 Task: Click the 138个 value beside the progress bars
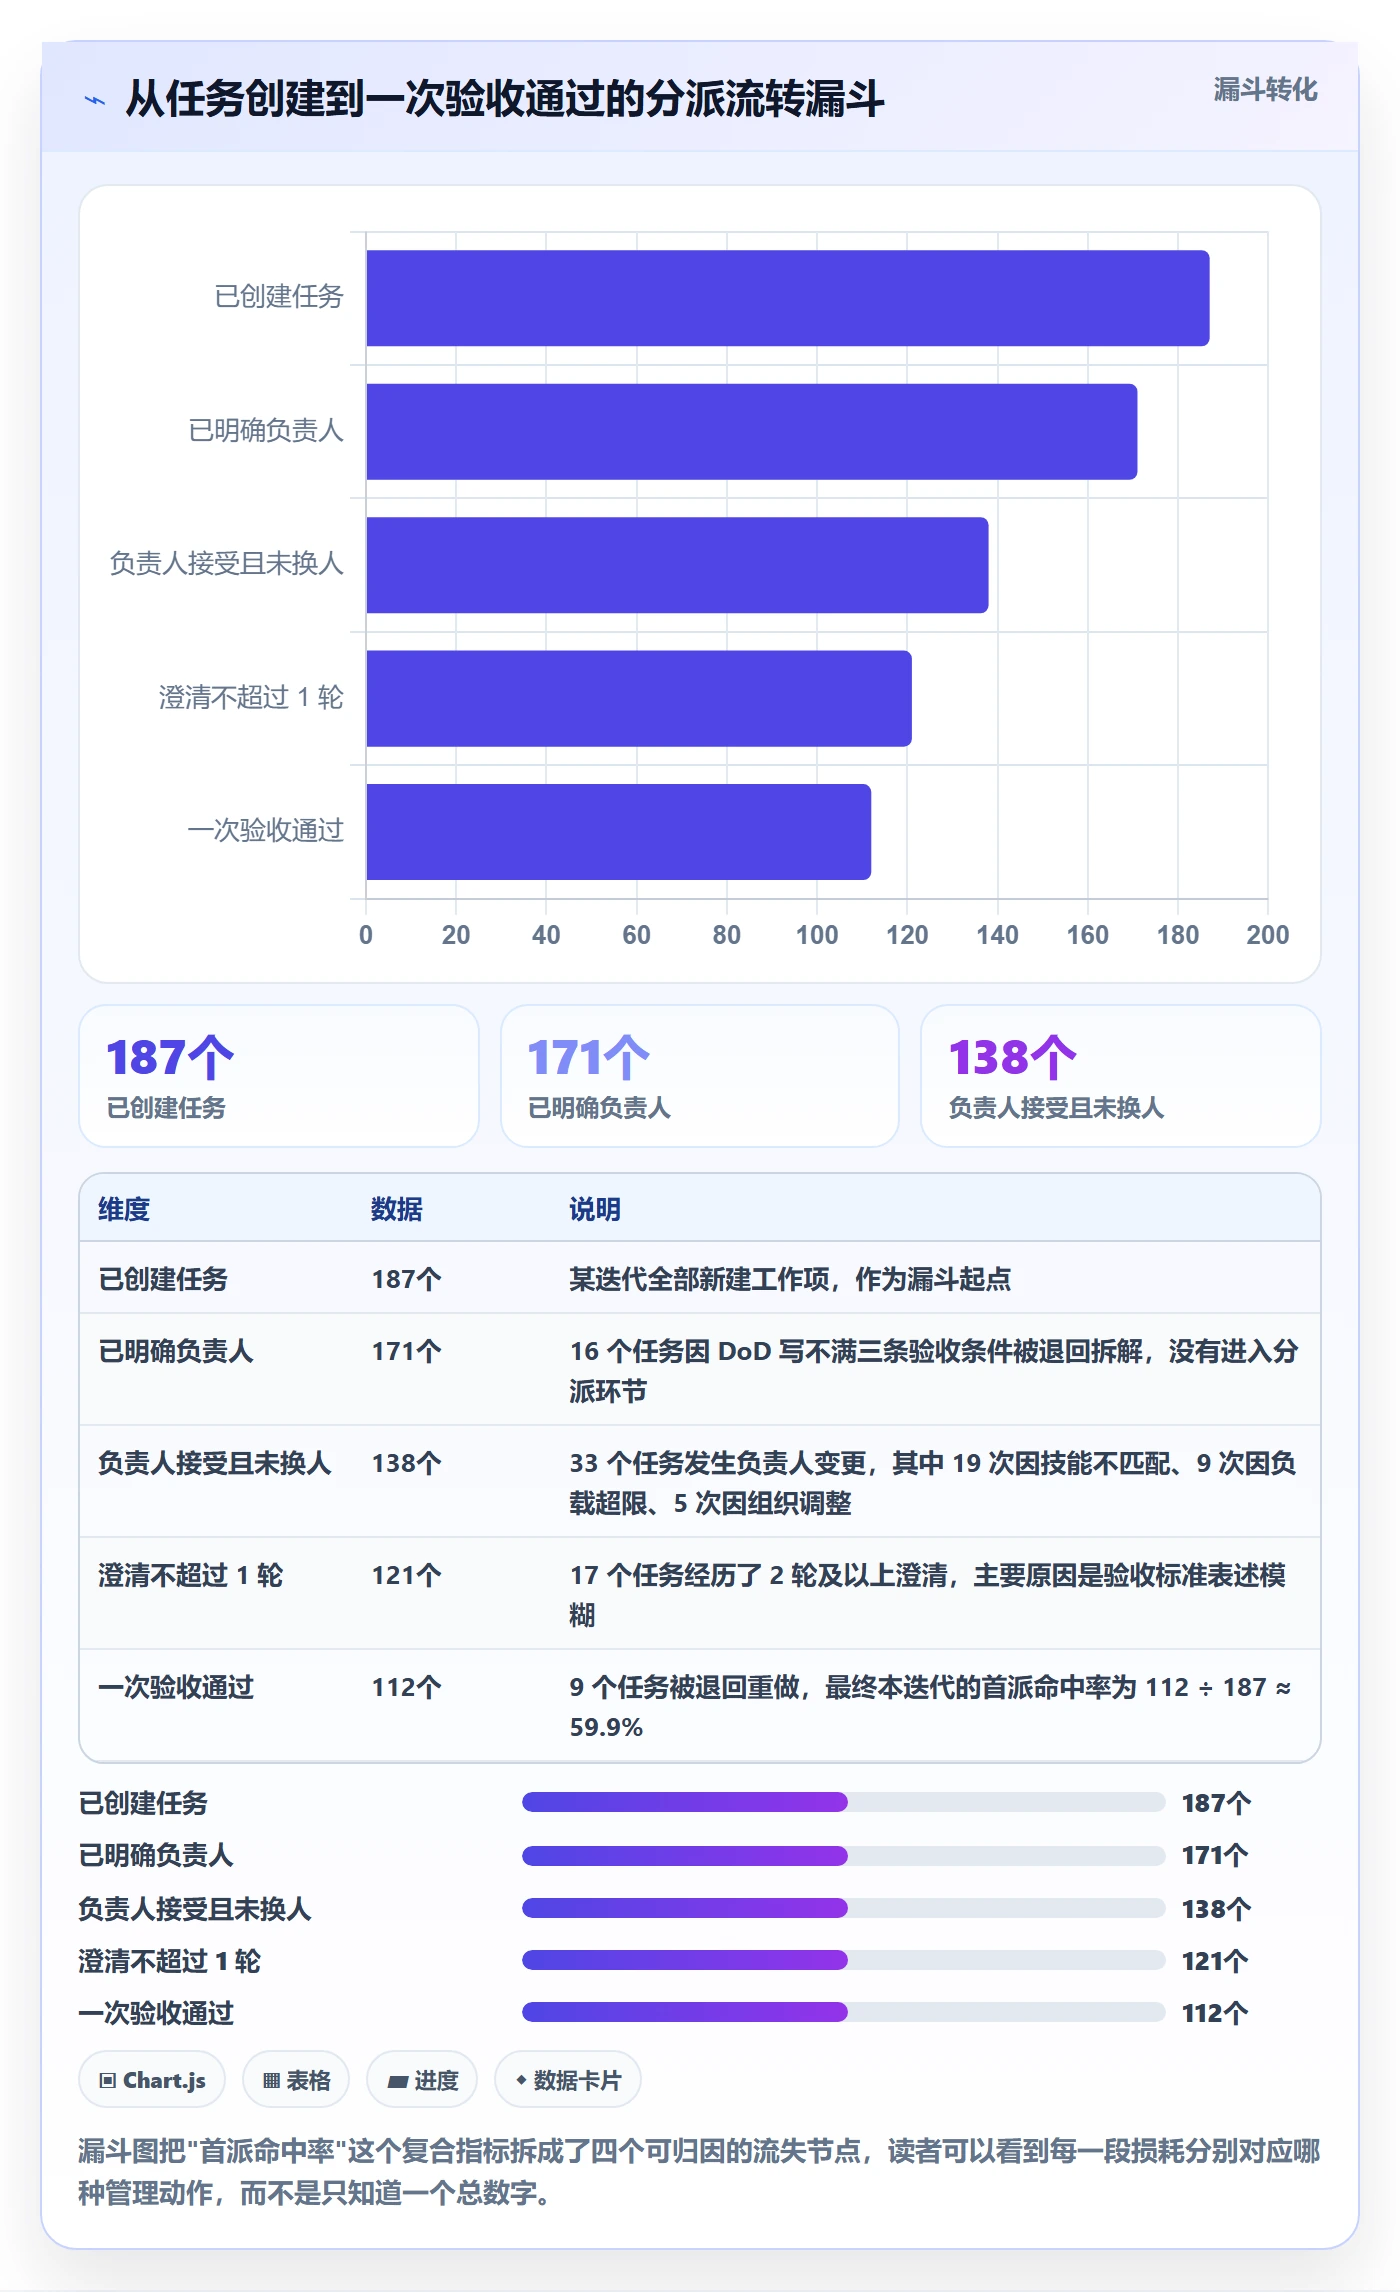(x=1215, y=1908)
